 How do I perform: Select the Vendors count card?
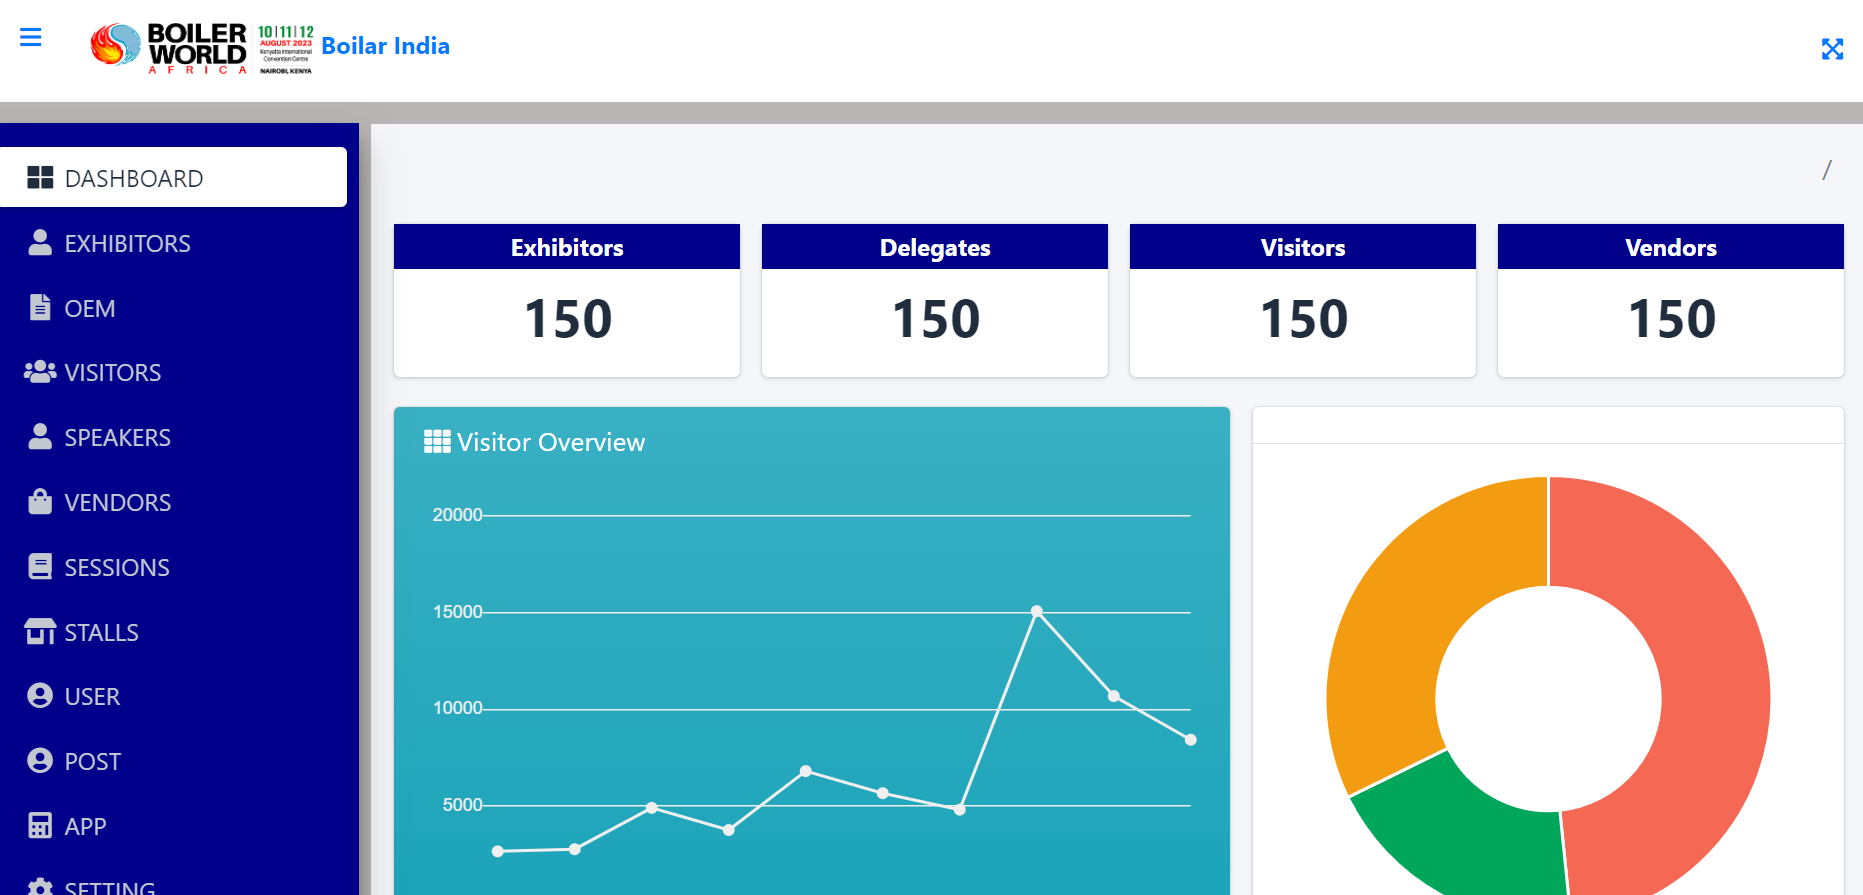[x=1670, y=301]
